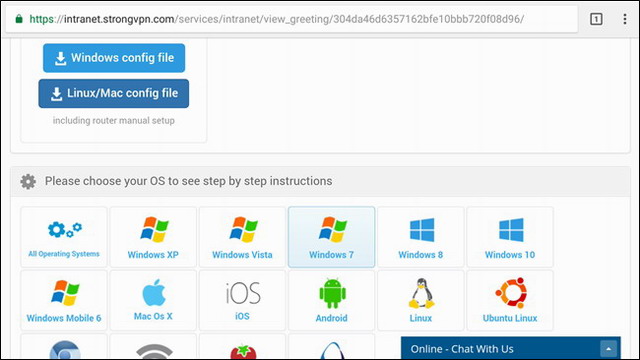
Task: Select Windows Mobile 6 tile
Action: 64,300
